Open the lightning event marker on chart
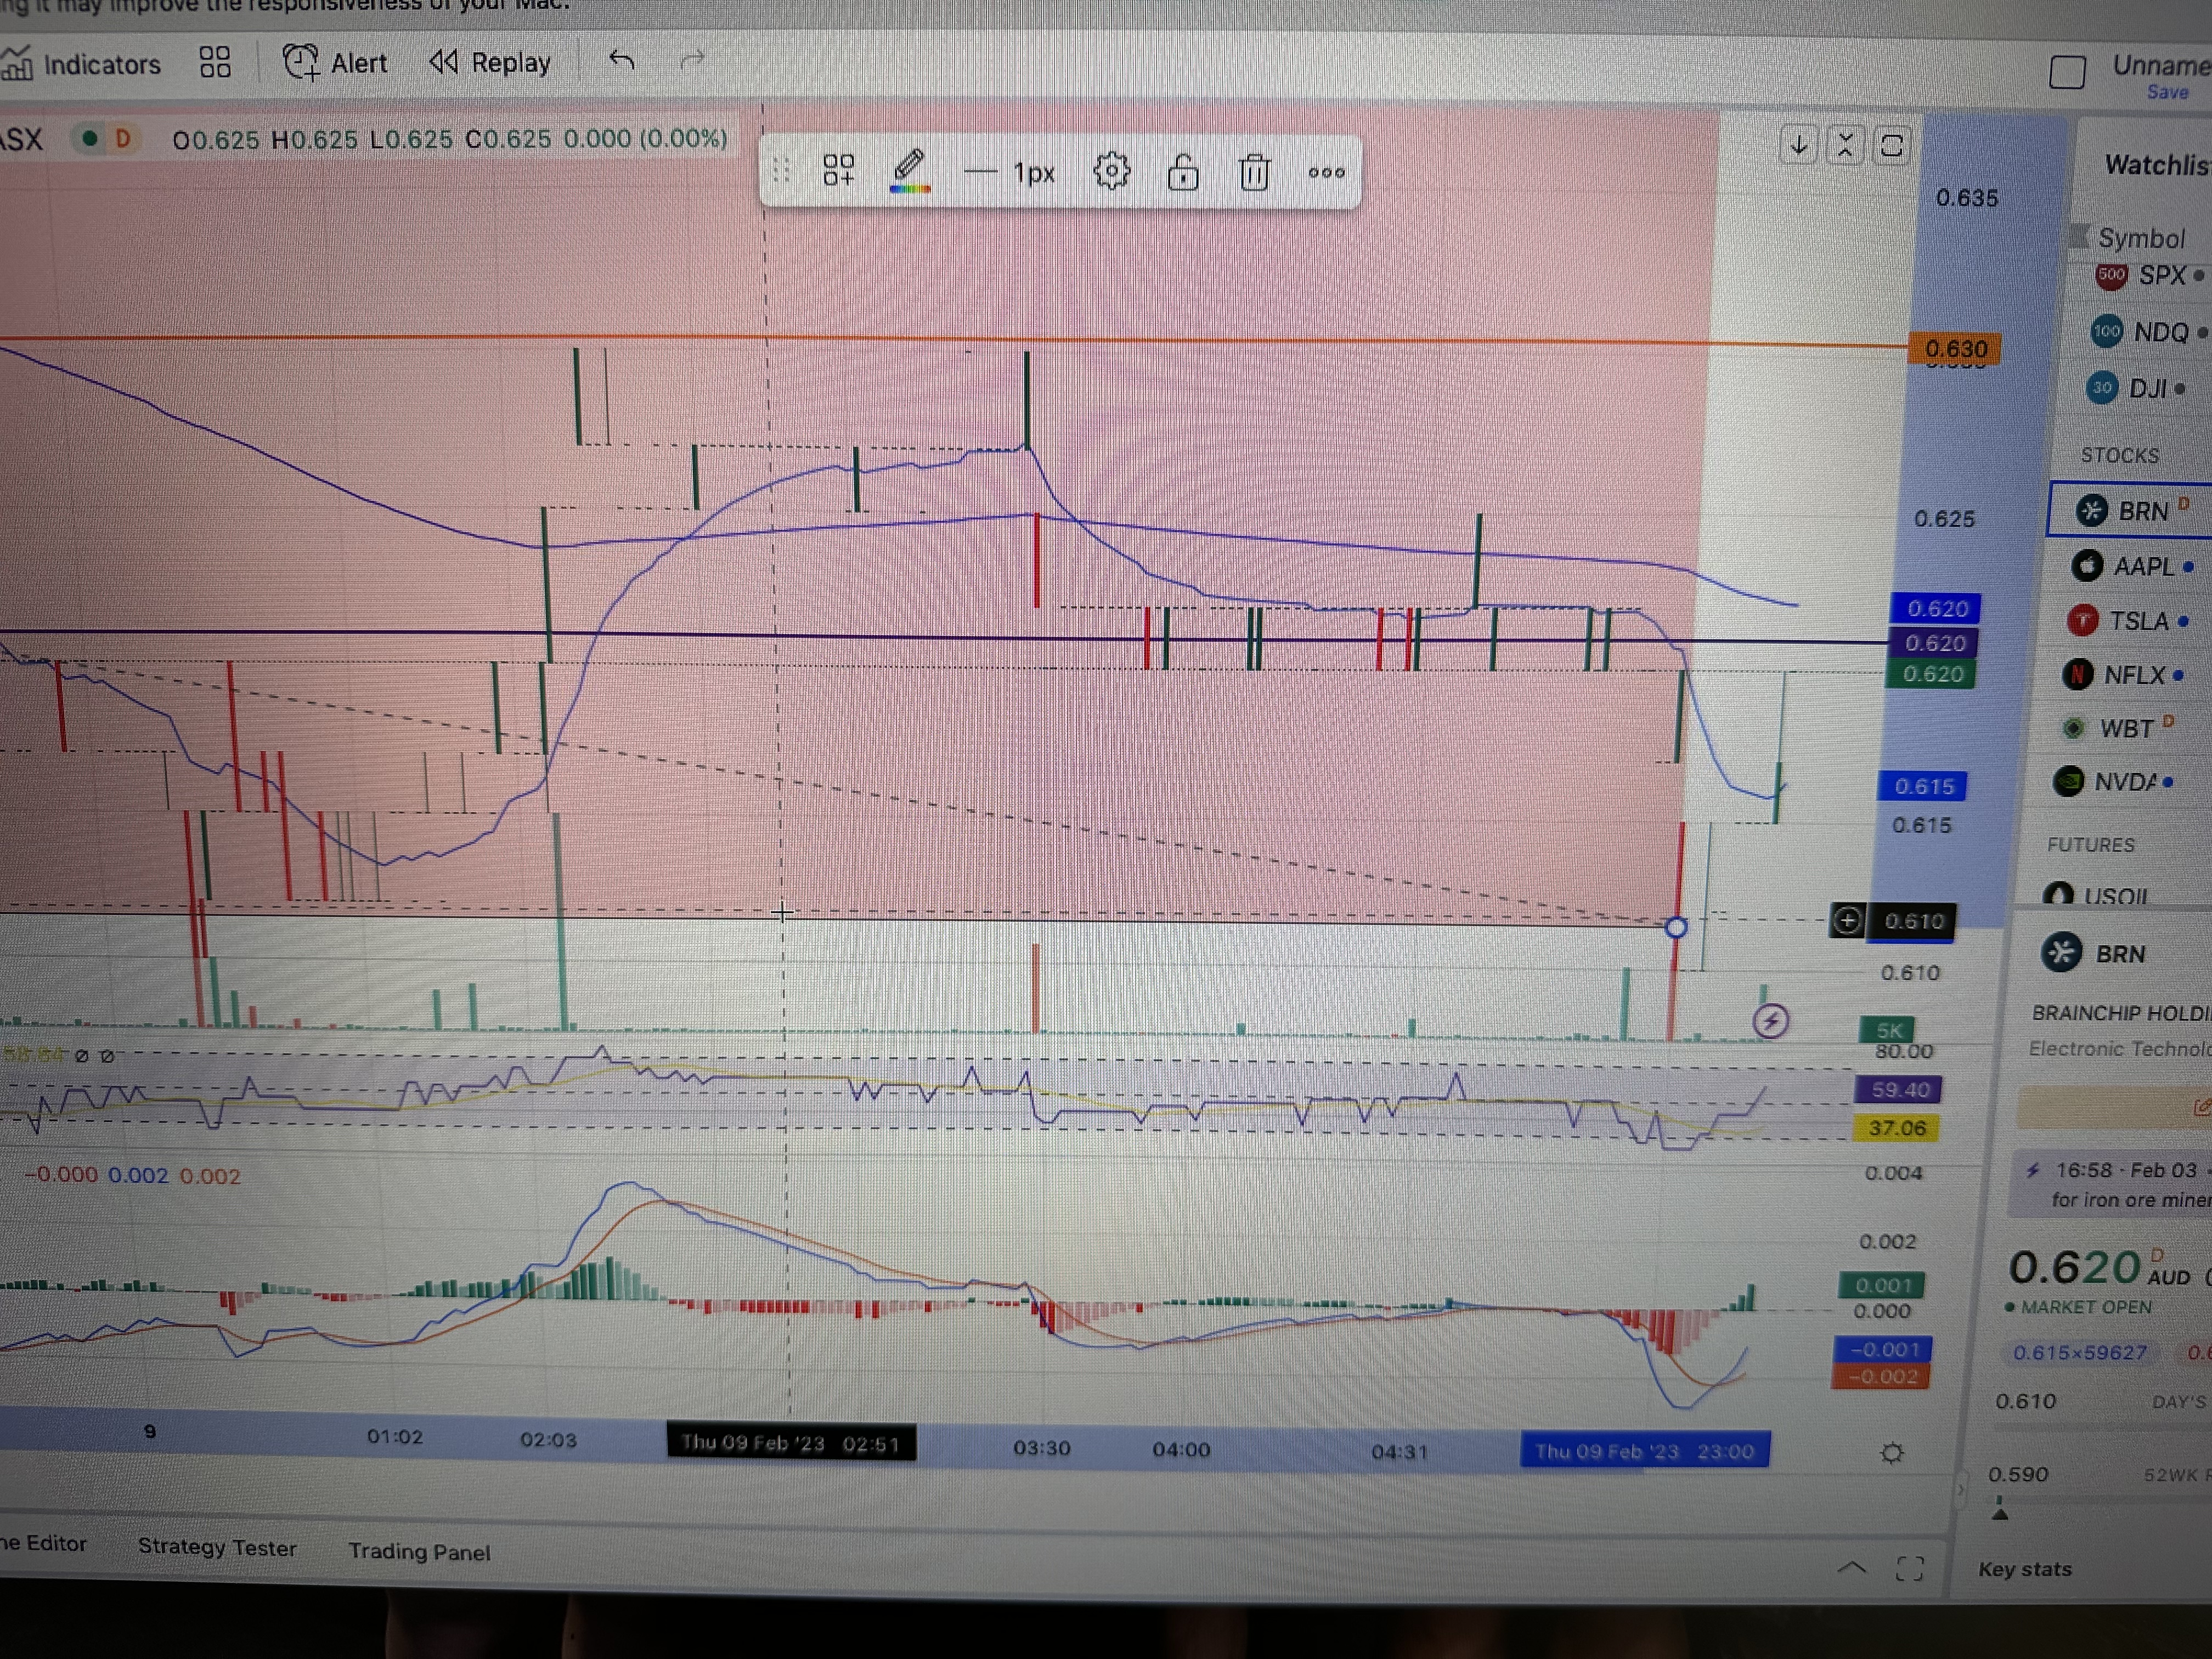2212x1659 pixels. [1771, 1021]
